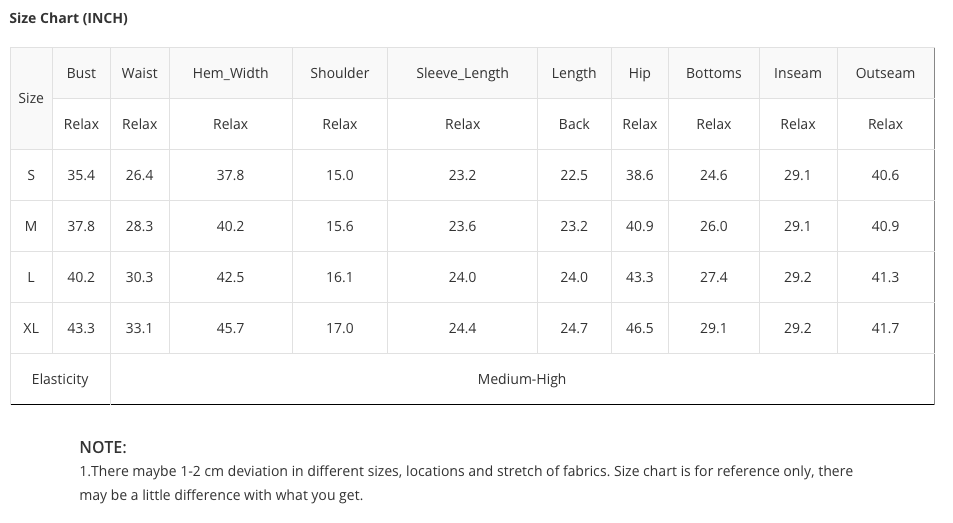Select the Sleeve_Length column header
The width and height of the screenshot is (953, 523).
tap(462, 73)
